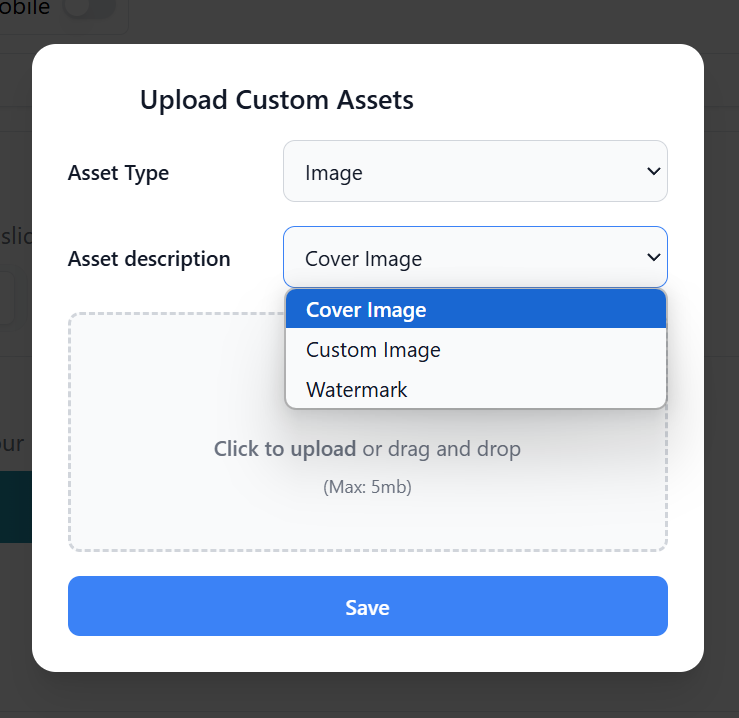The height and width of the screenshot is (718, 739).
Task: Click the partly hidden input box at left edge
Action: tap(7, 297)
